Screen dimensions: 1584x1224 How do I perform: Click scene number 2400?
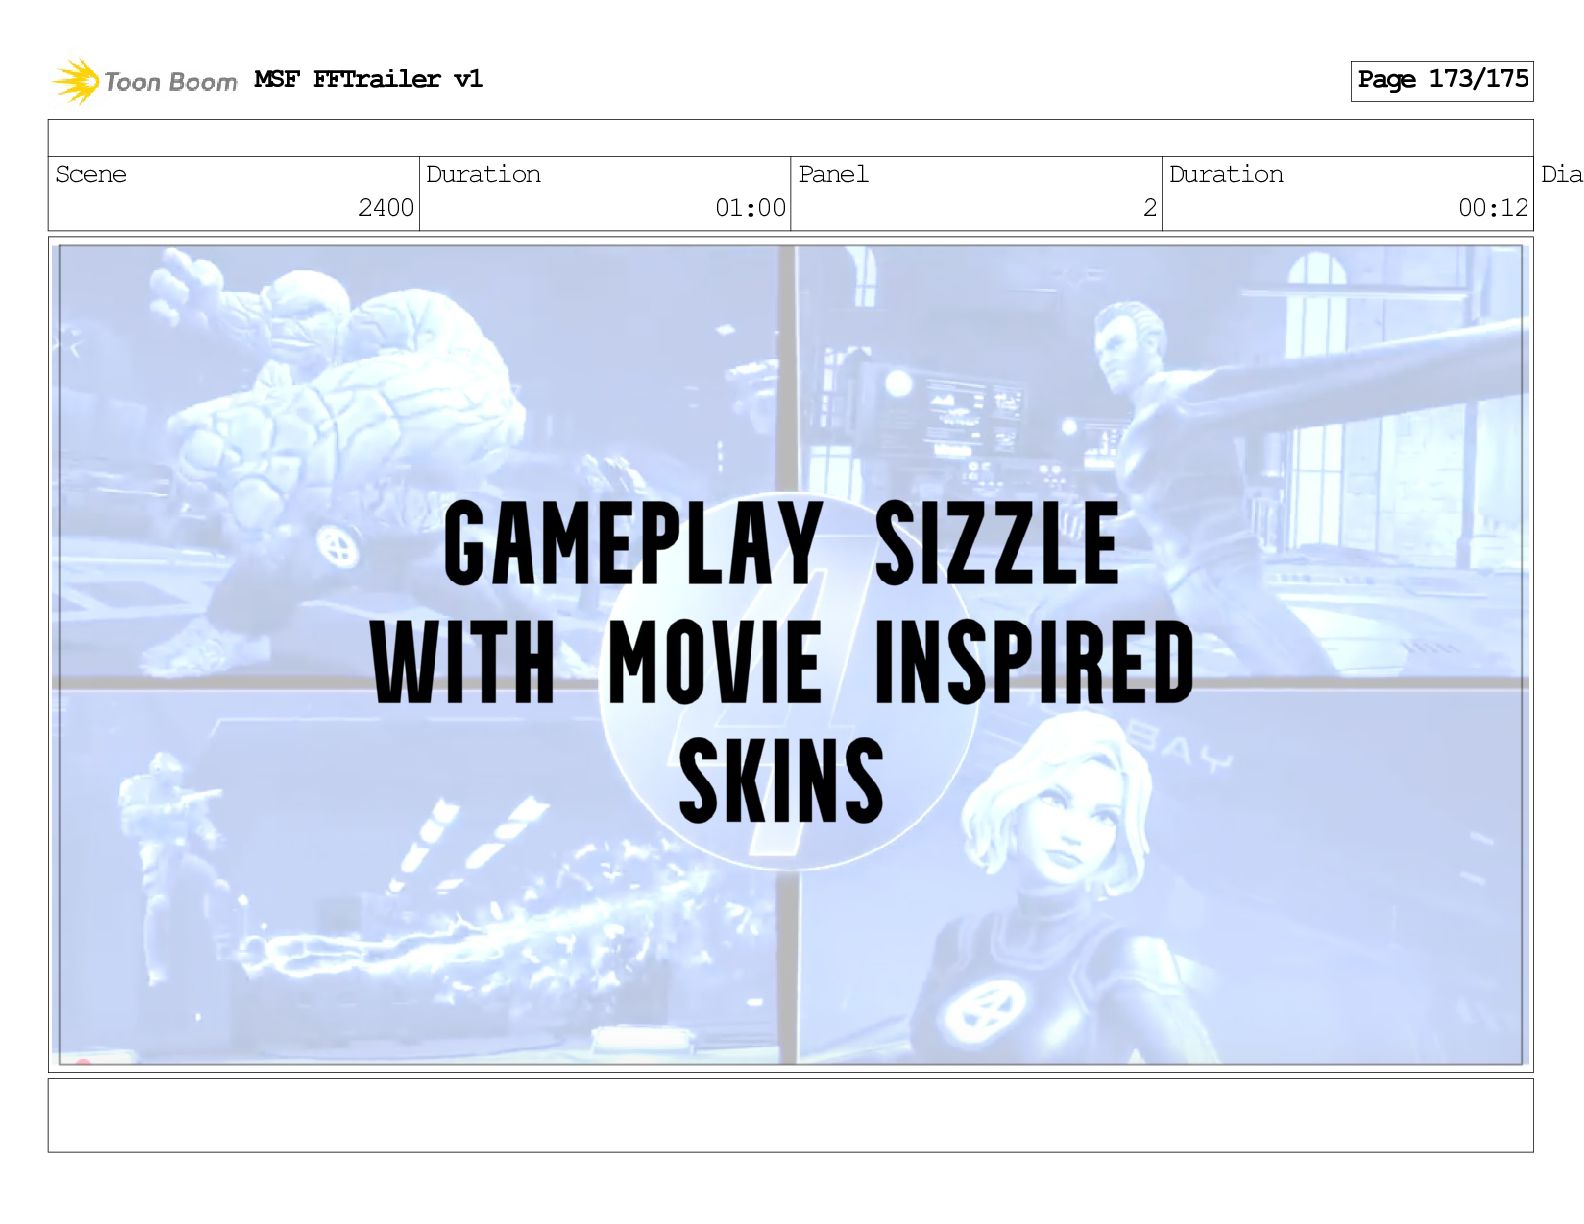386,208
